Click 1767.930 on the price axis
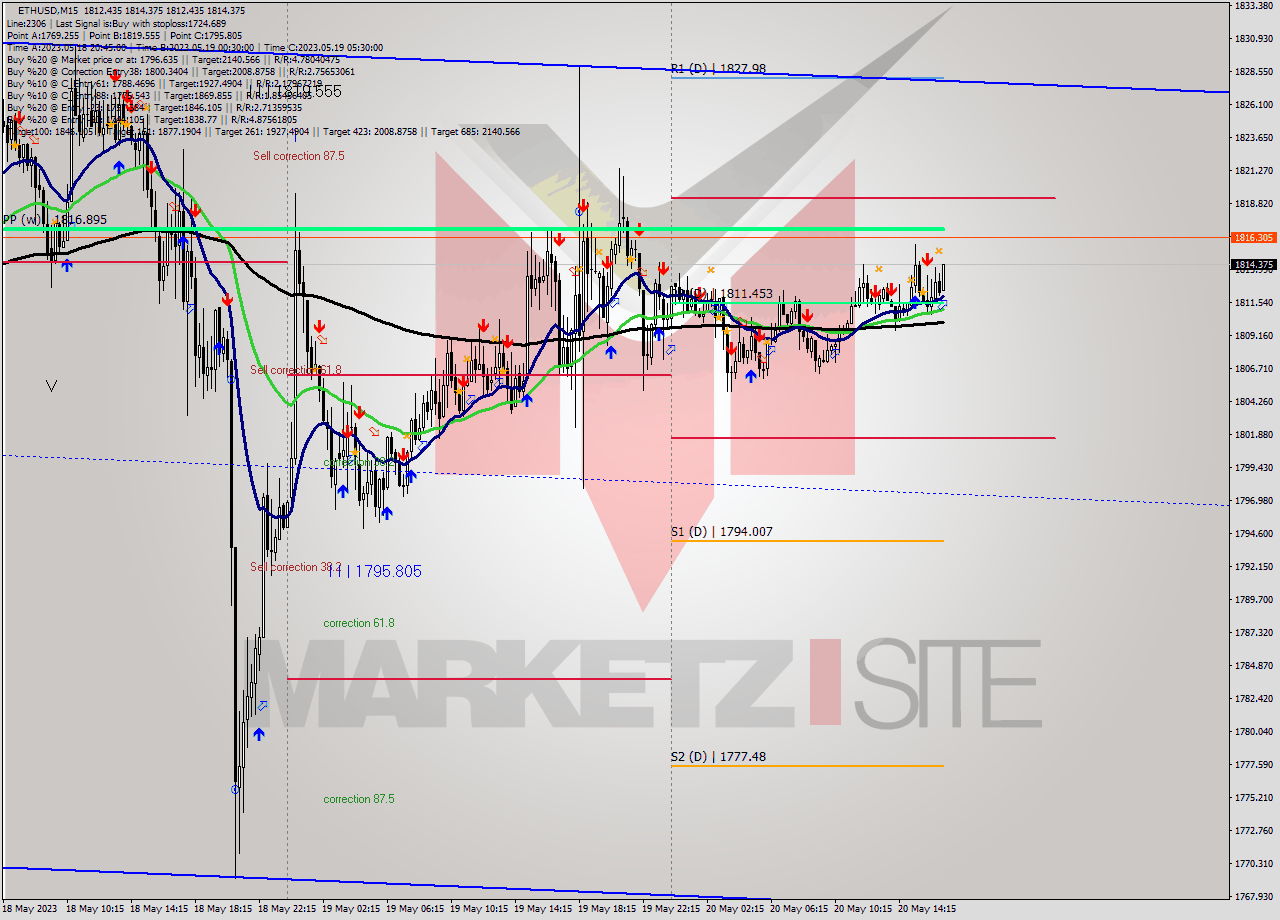The image size is (1280, 920). coord(1253,896)
